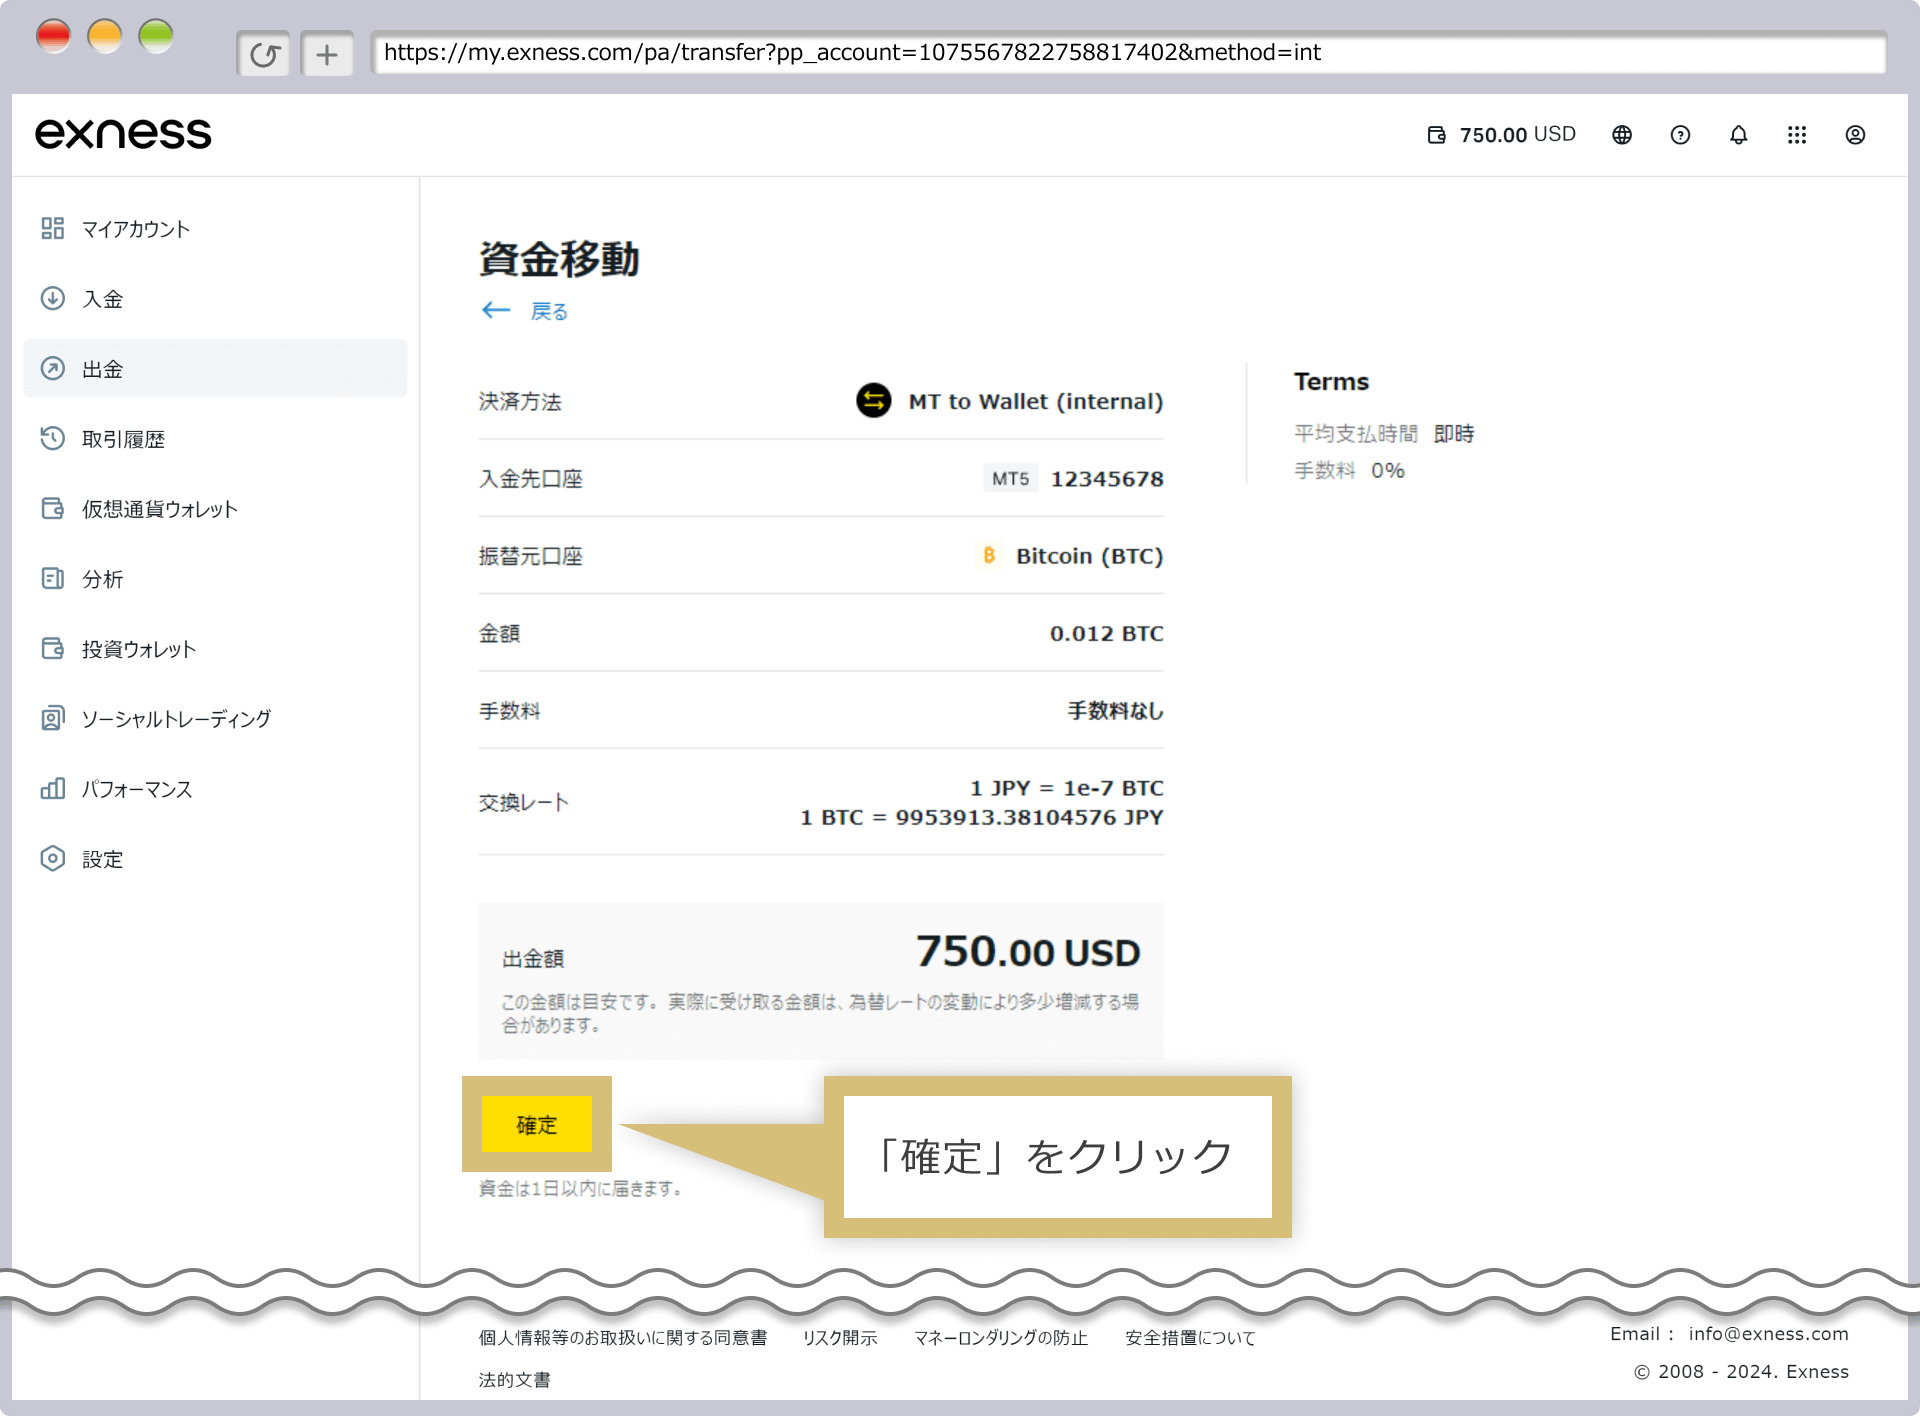This screenshot has height=1416, width=1920.
Task: Click the 投資ウォレット wallet icon
Action: tap(53, 648)
